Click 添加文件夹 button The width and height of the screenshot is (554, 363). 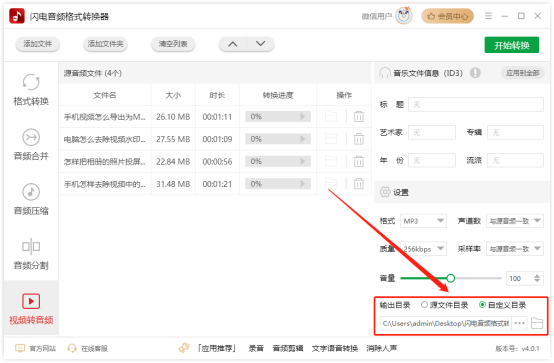[x=105, y=44]
